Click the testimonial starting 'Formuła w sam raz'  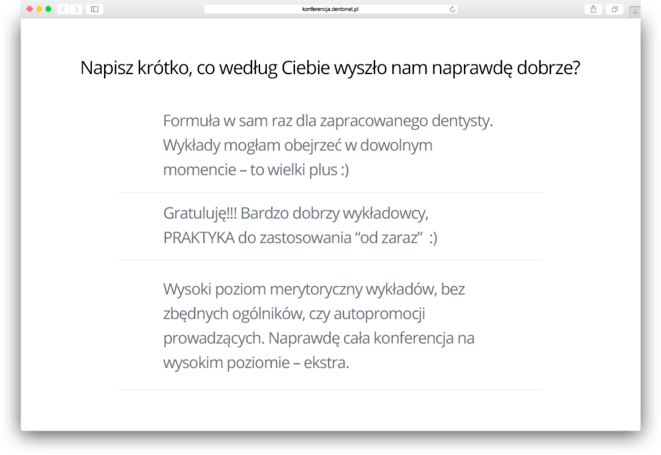click(328, 121)
